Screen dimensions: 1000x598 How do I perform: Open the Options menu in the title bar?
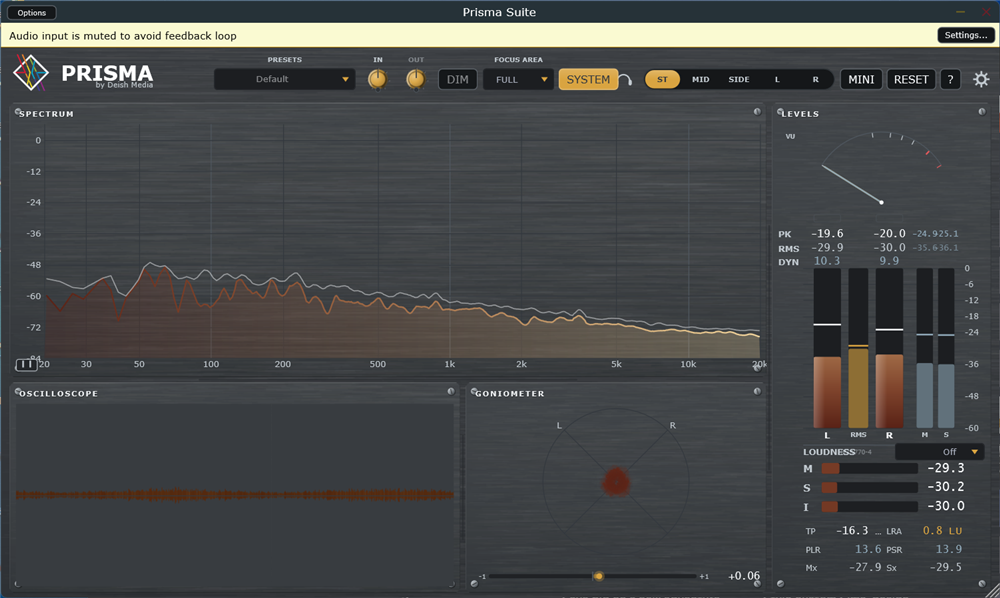click(31, 12)
